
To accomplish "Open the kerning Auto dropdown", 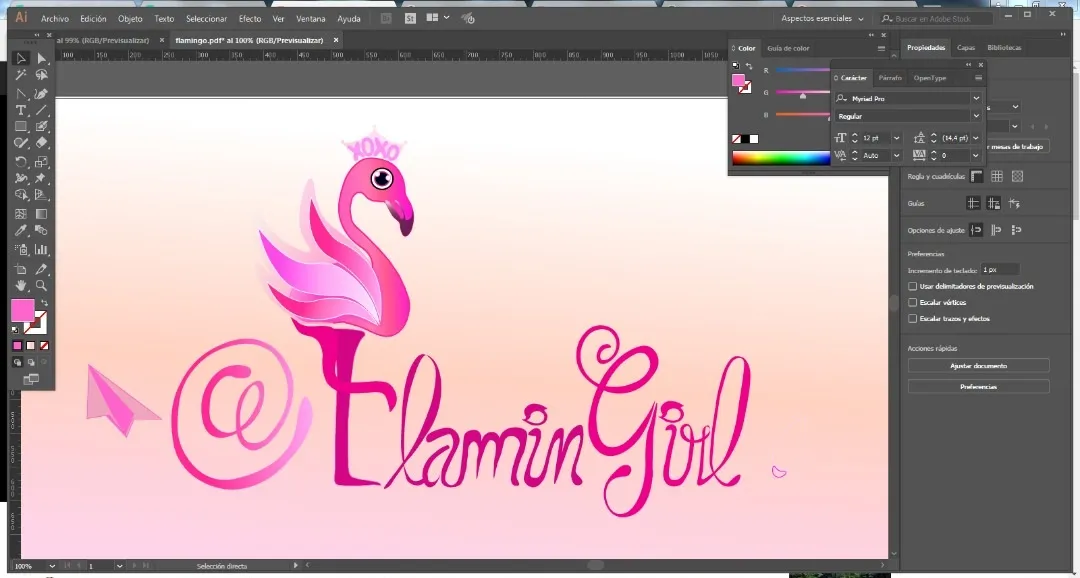I will pos(896,156).
